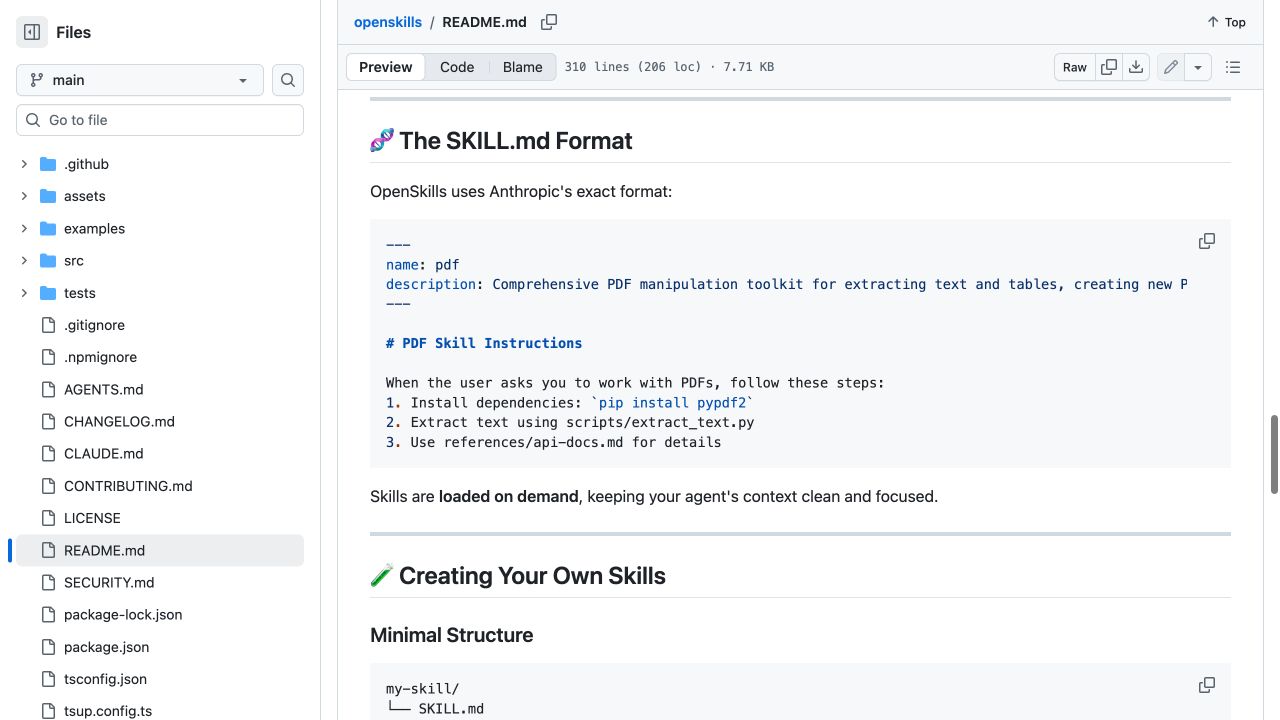The height and width of the screenshot is (720, 1280).
Task: Click the 'loaded on demand' bold text
Action: pyautogui.click(x=508, y=496)
